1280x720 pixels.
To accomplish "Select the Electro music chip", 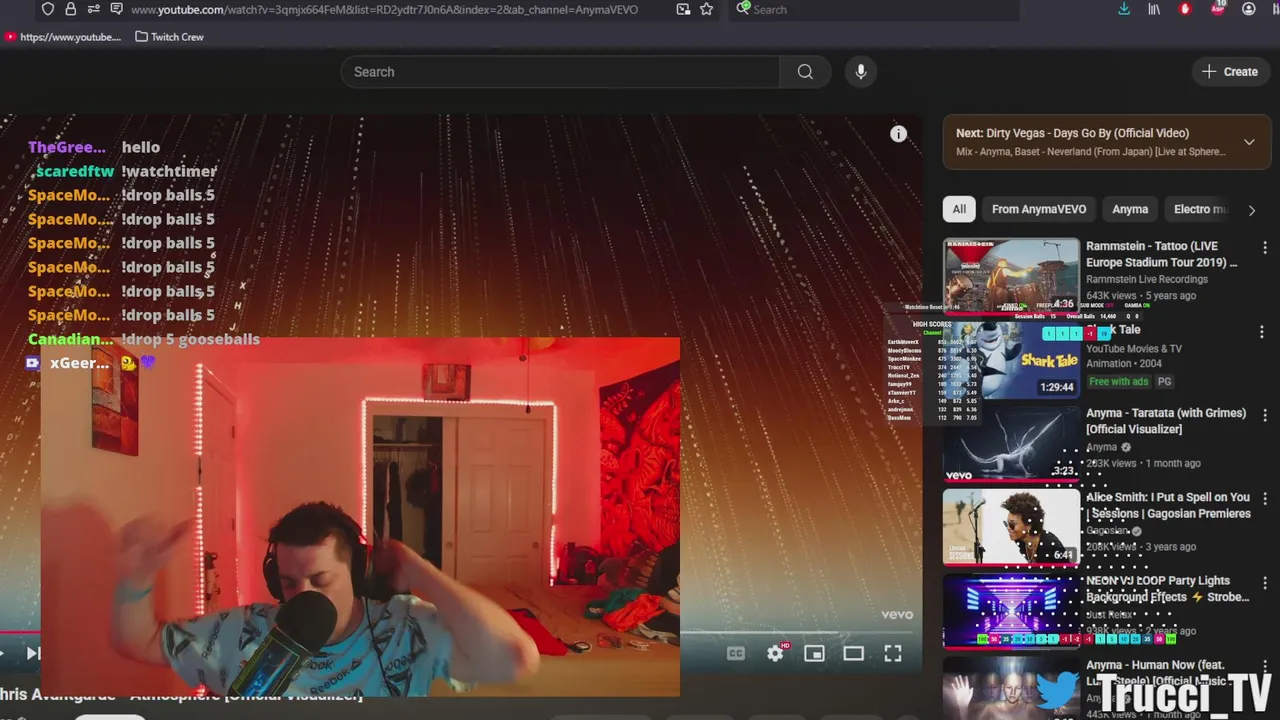I will (1200, 209).
